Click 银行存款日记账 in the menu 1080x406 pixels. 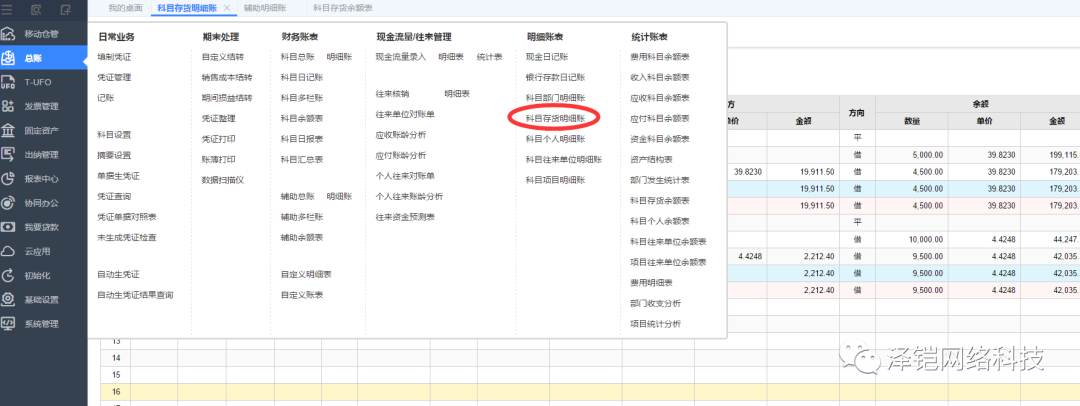(x=555, y=77)
